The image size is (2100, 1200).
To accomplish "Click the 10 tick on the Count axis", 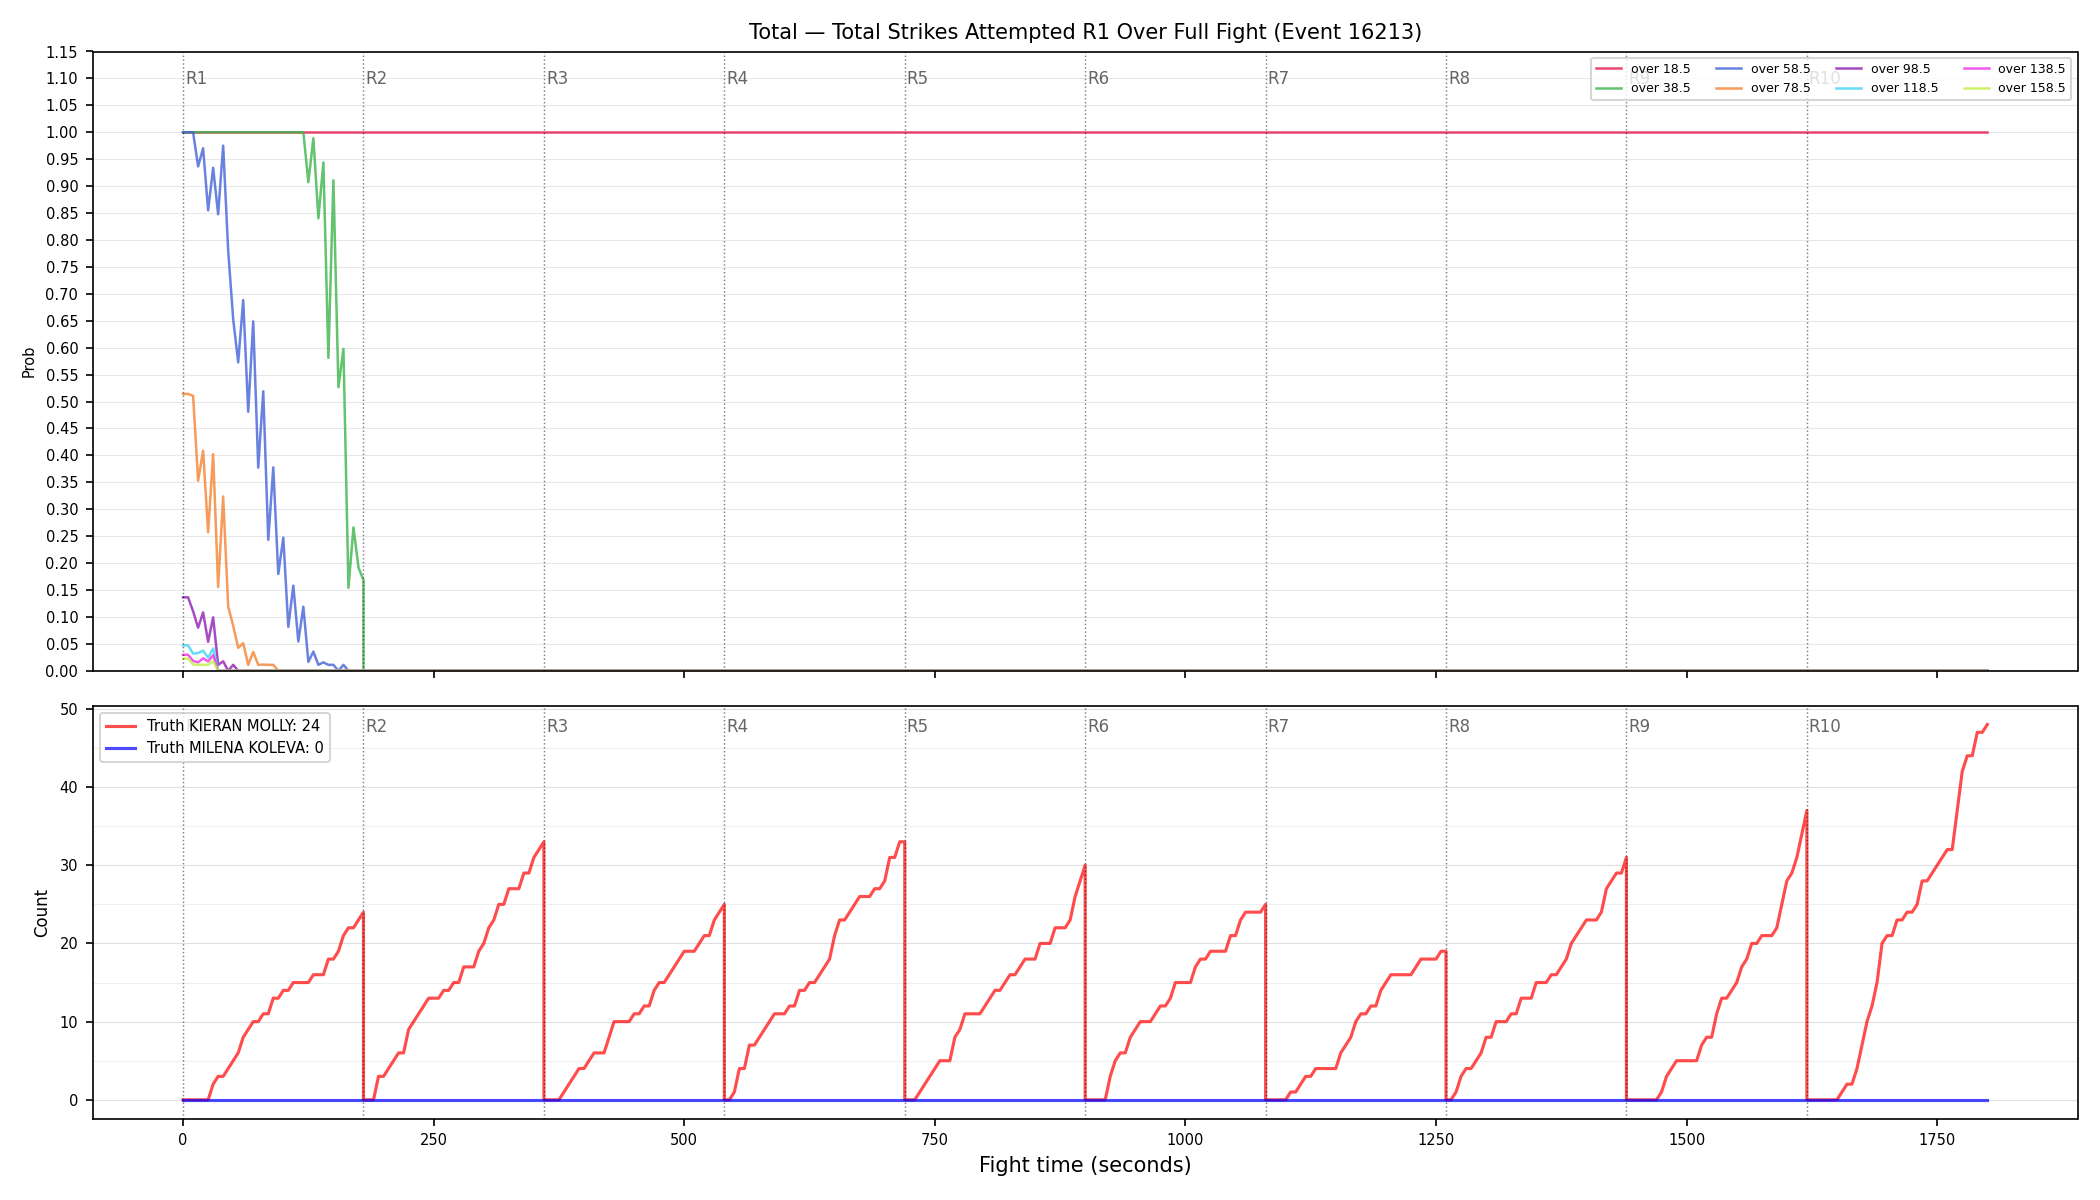I will 69,1022.
